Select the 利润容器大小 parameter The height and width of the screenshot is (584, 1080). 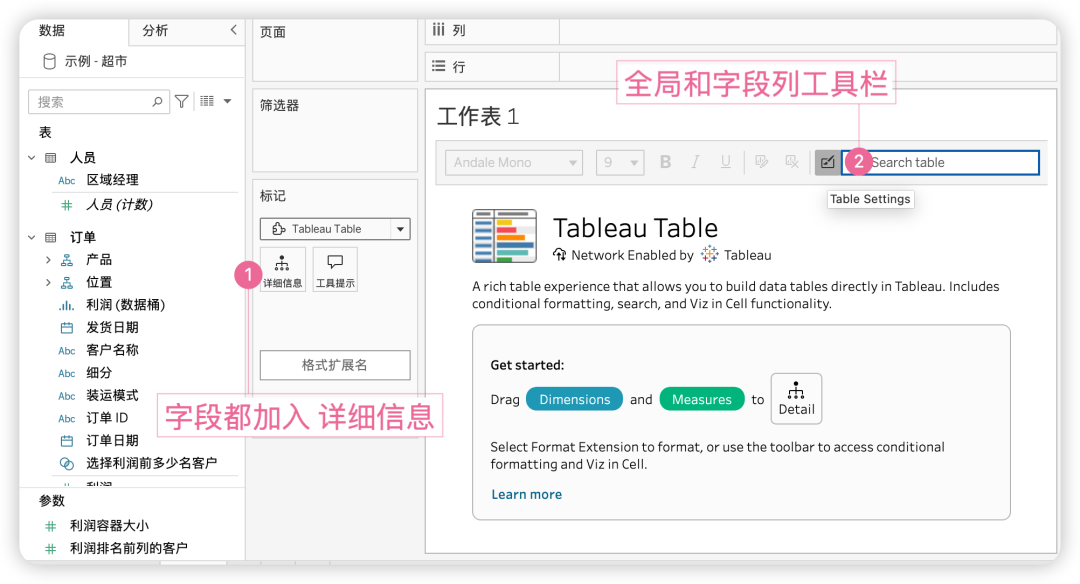pos(110,526)
